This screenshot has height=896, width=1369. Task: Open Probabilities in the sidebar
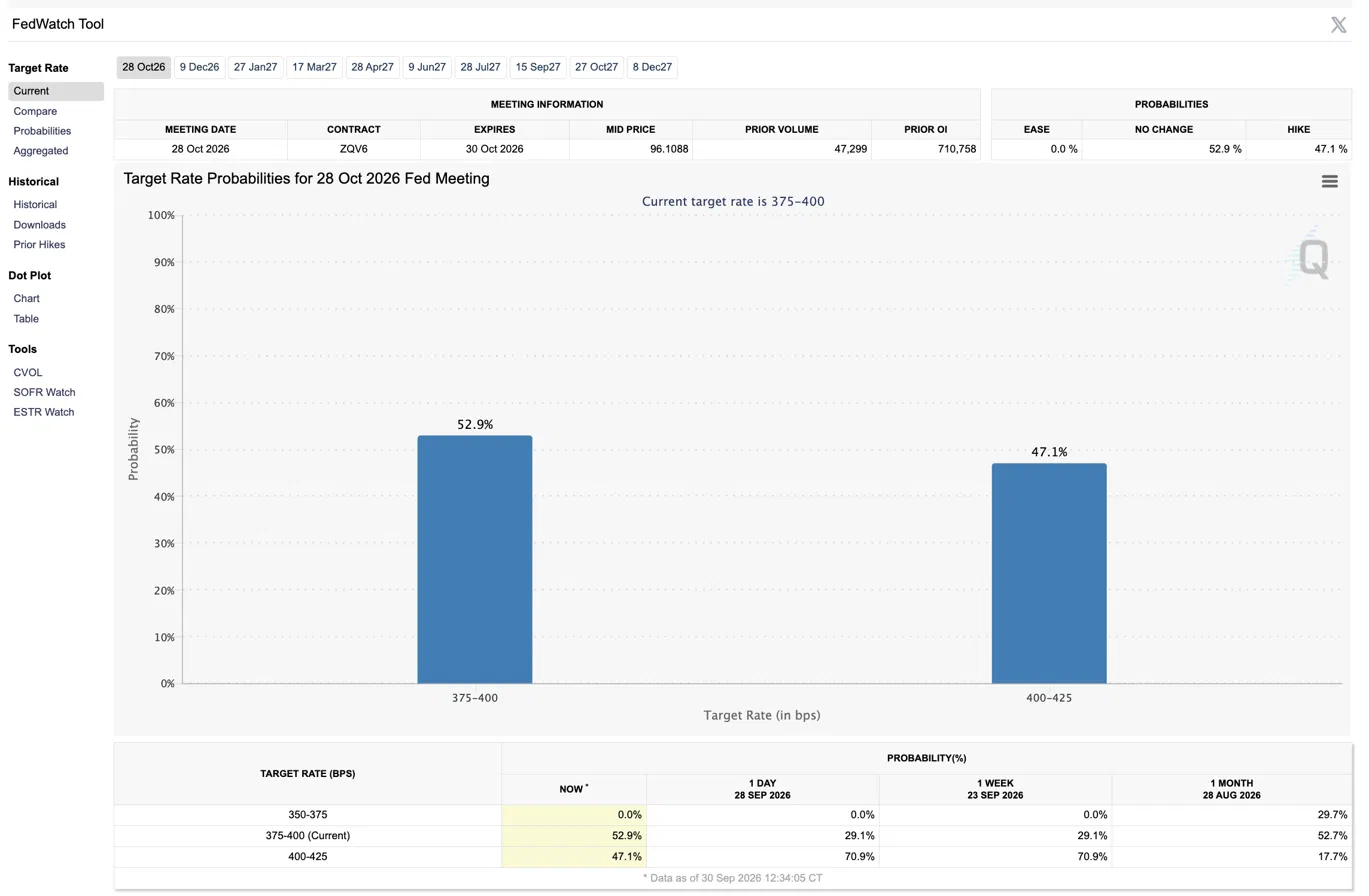point(42,131)
